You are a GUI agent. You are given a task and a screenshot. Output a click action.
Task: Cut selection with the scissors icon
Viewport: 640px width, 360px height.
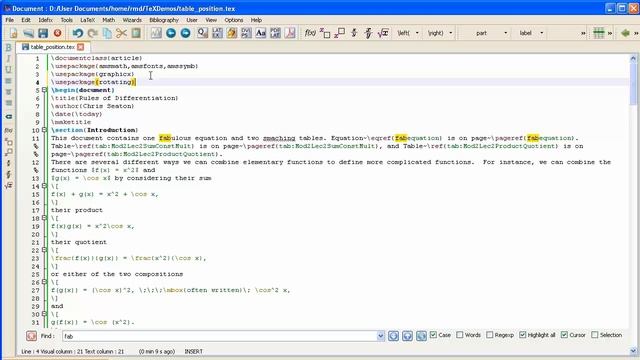click(x=122, y=33)
